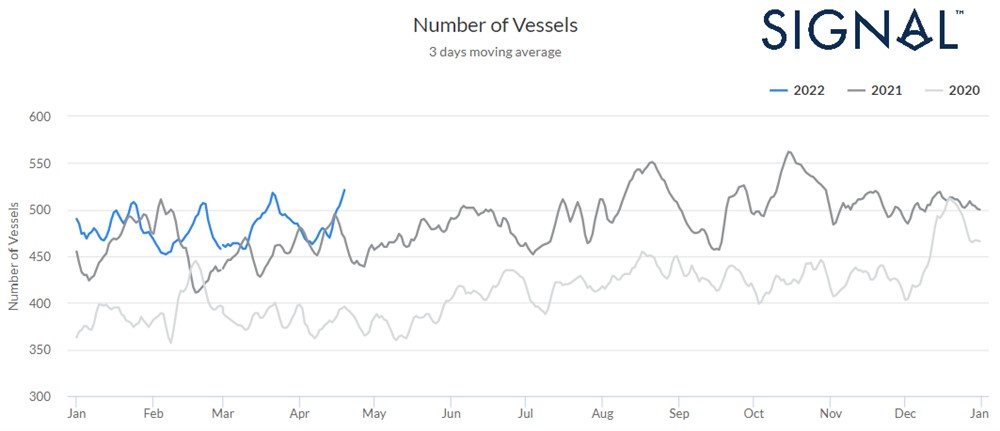Click the 2021 line's highest peak in October
1000x431 pixels.
[789, 152]
